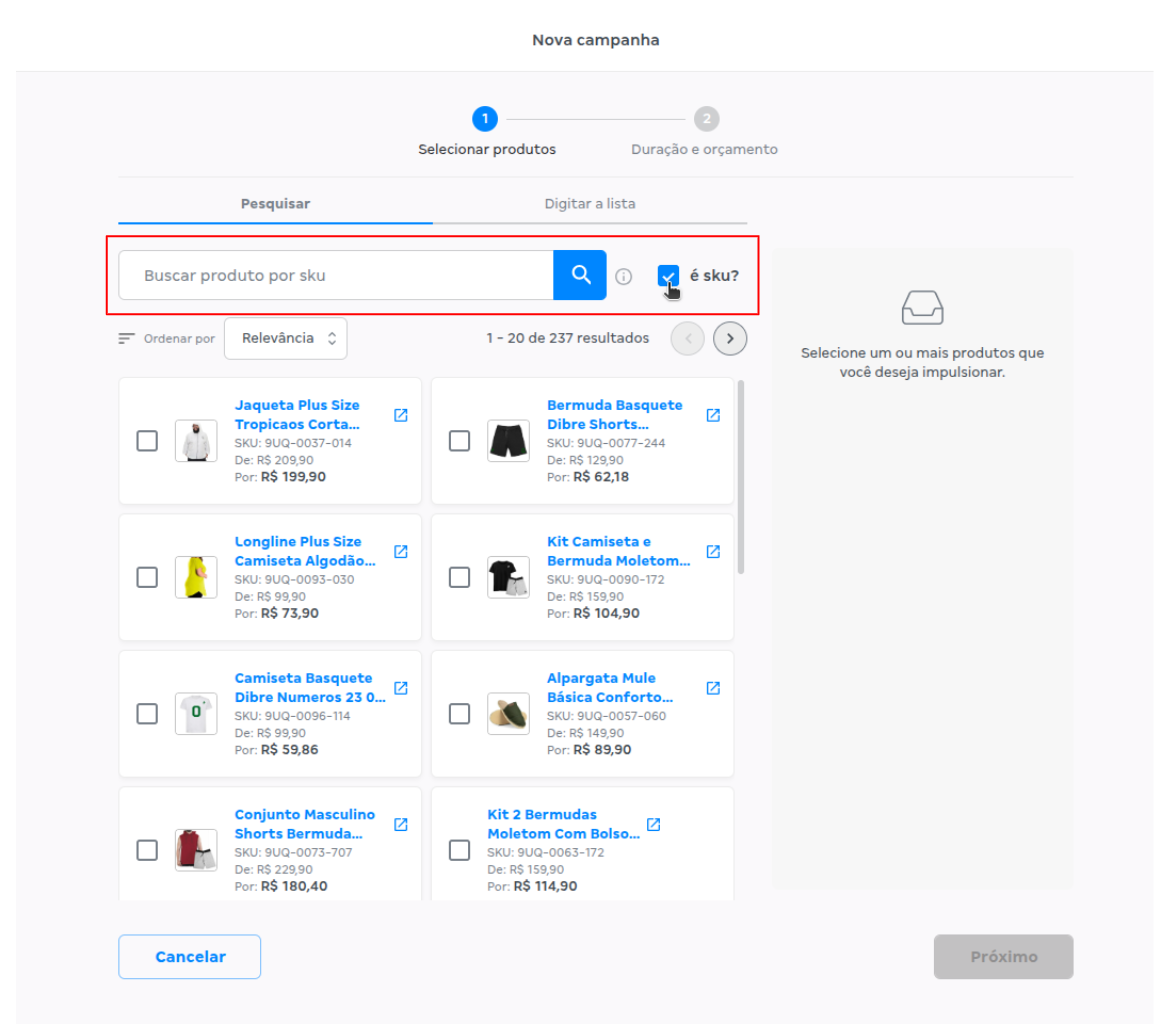Viewport: 1161px width, 1032px height.
Task: Select the Pesquisar tab
Action: (x=275, y=204)
